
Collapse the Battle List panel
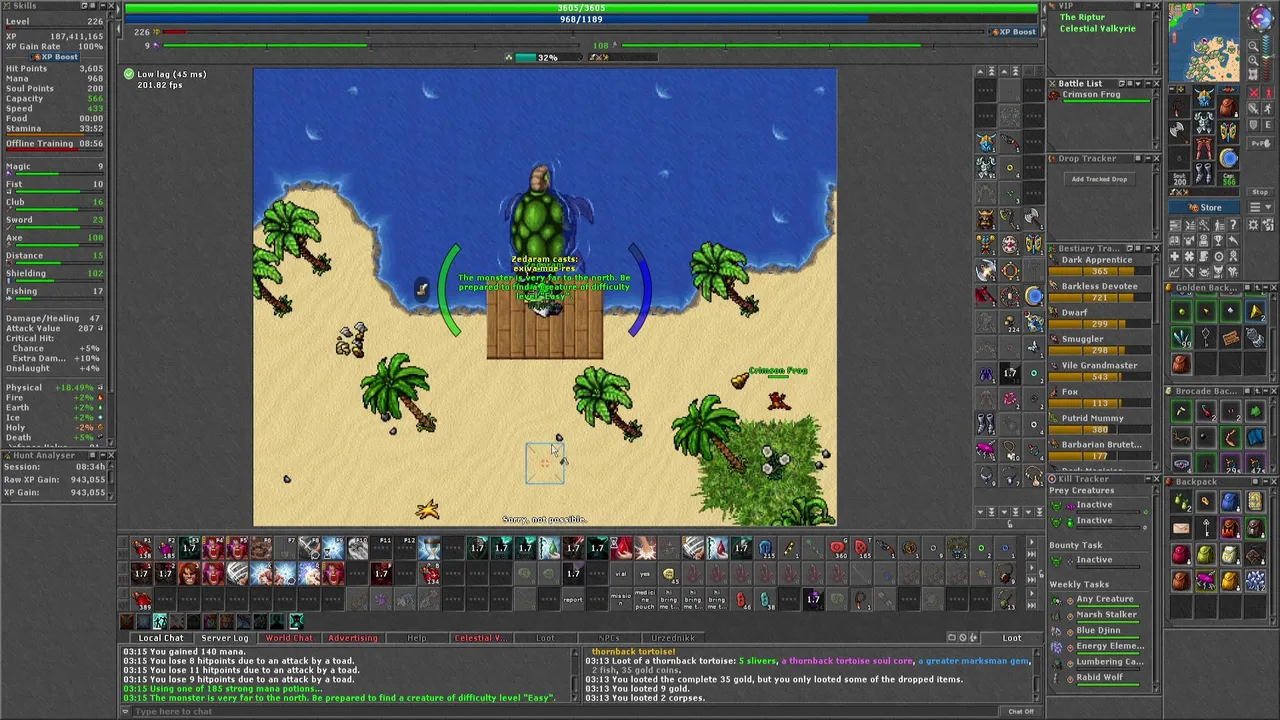(x=1148, y=84)
